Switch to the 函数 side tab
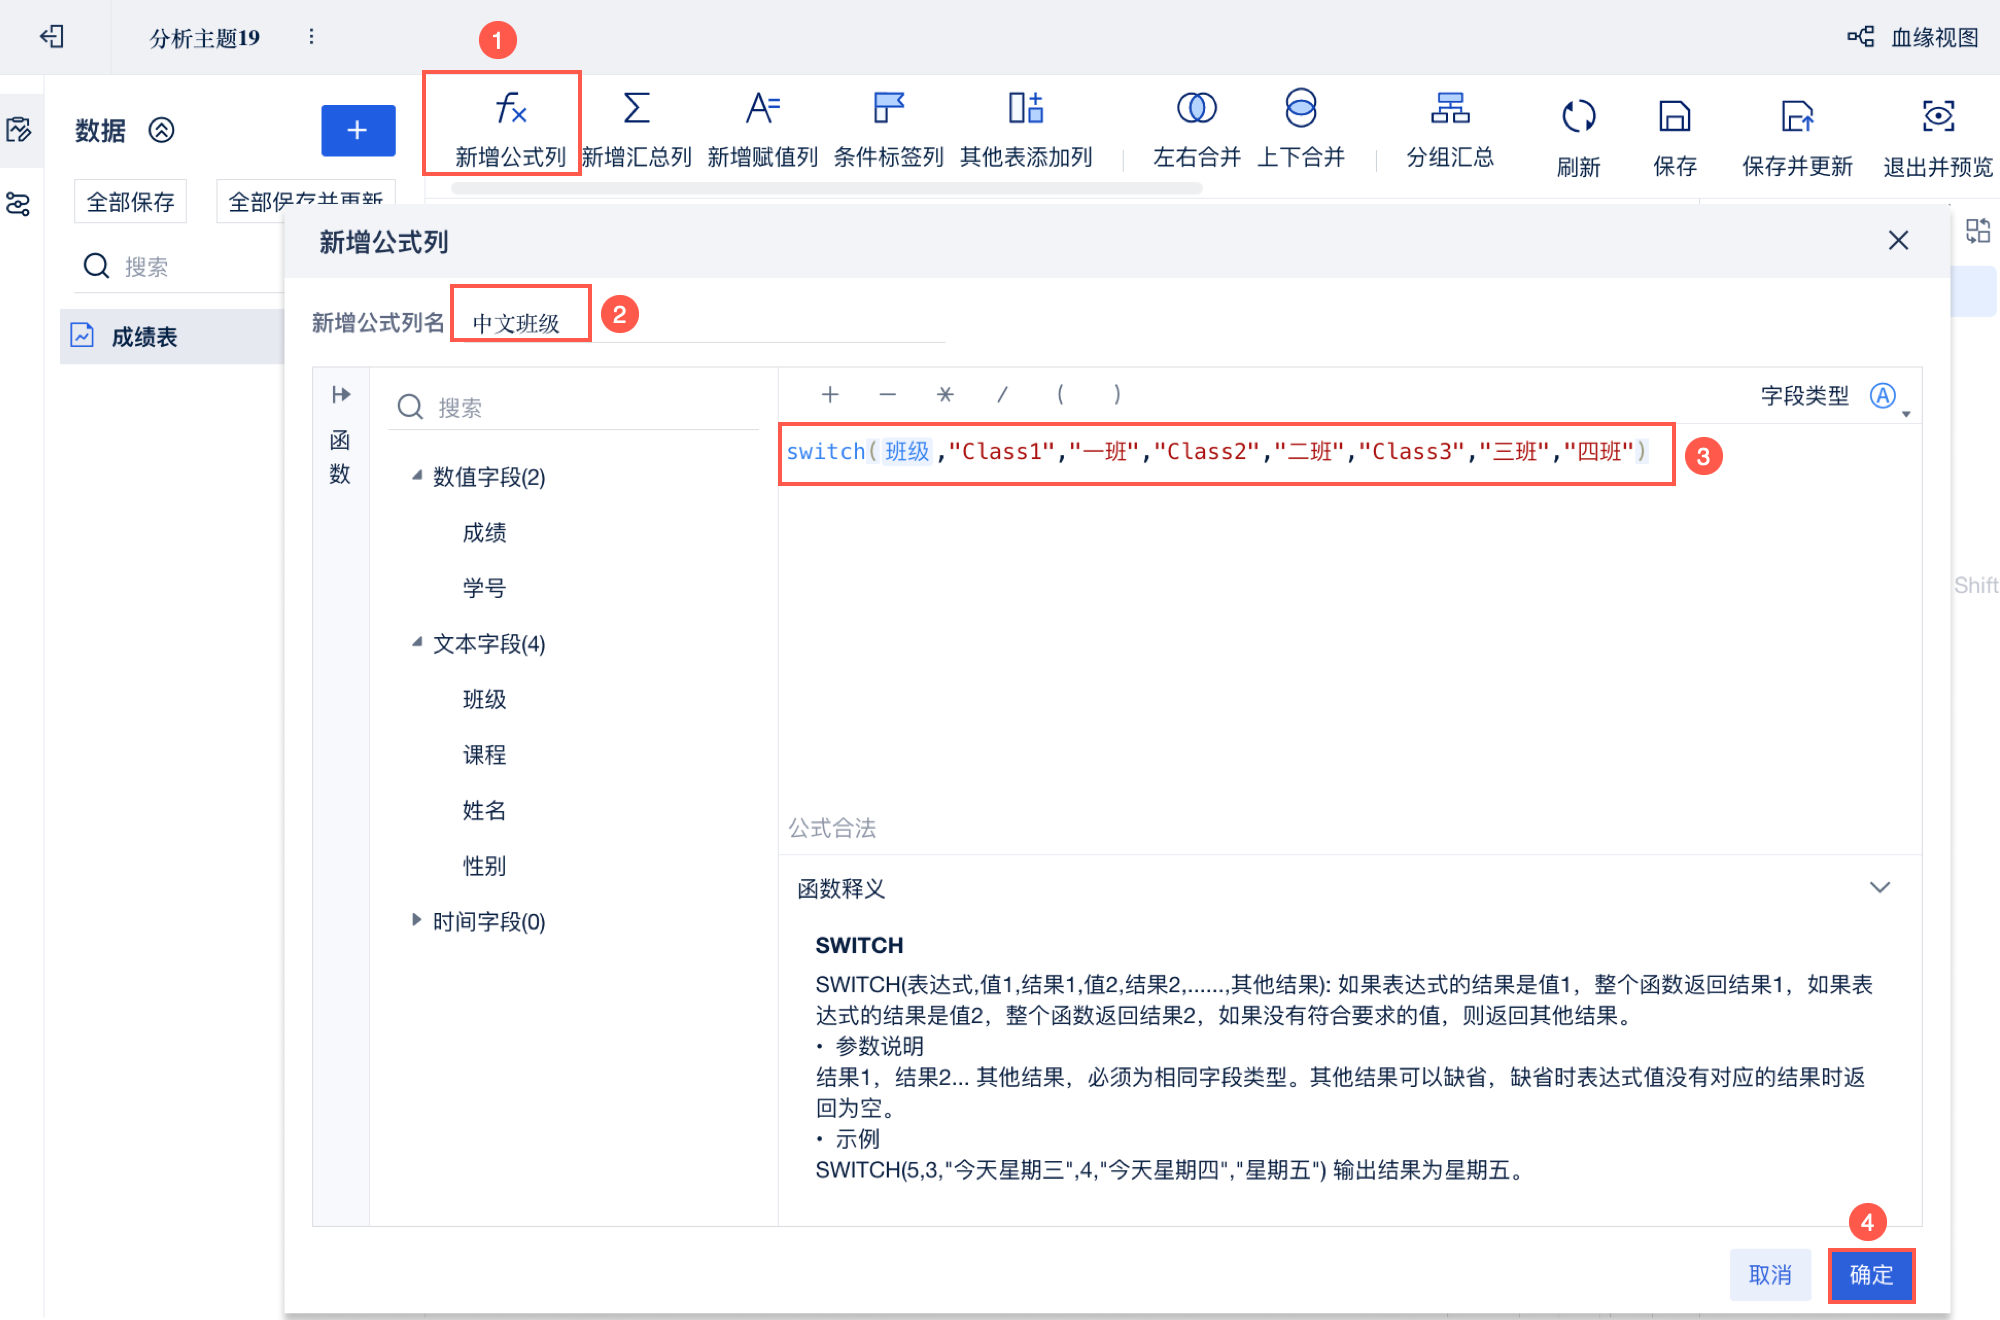Viewport: 2000px width, 1320px height. point(340,457)
